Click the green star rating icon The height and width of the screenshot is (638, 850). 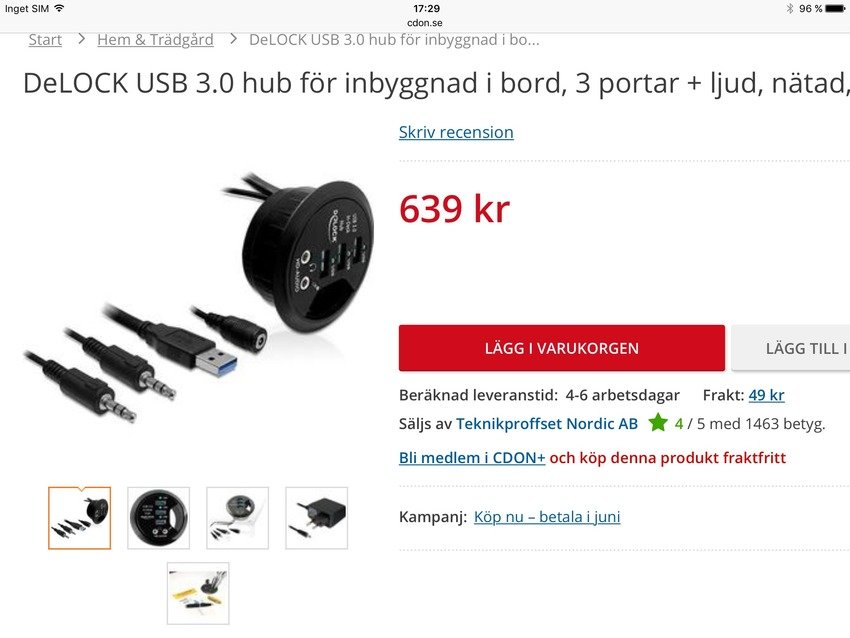pyautogui.click(x=658, y=422)
